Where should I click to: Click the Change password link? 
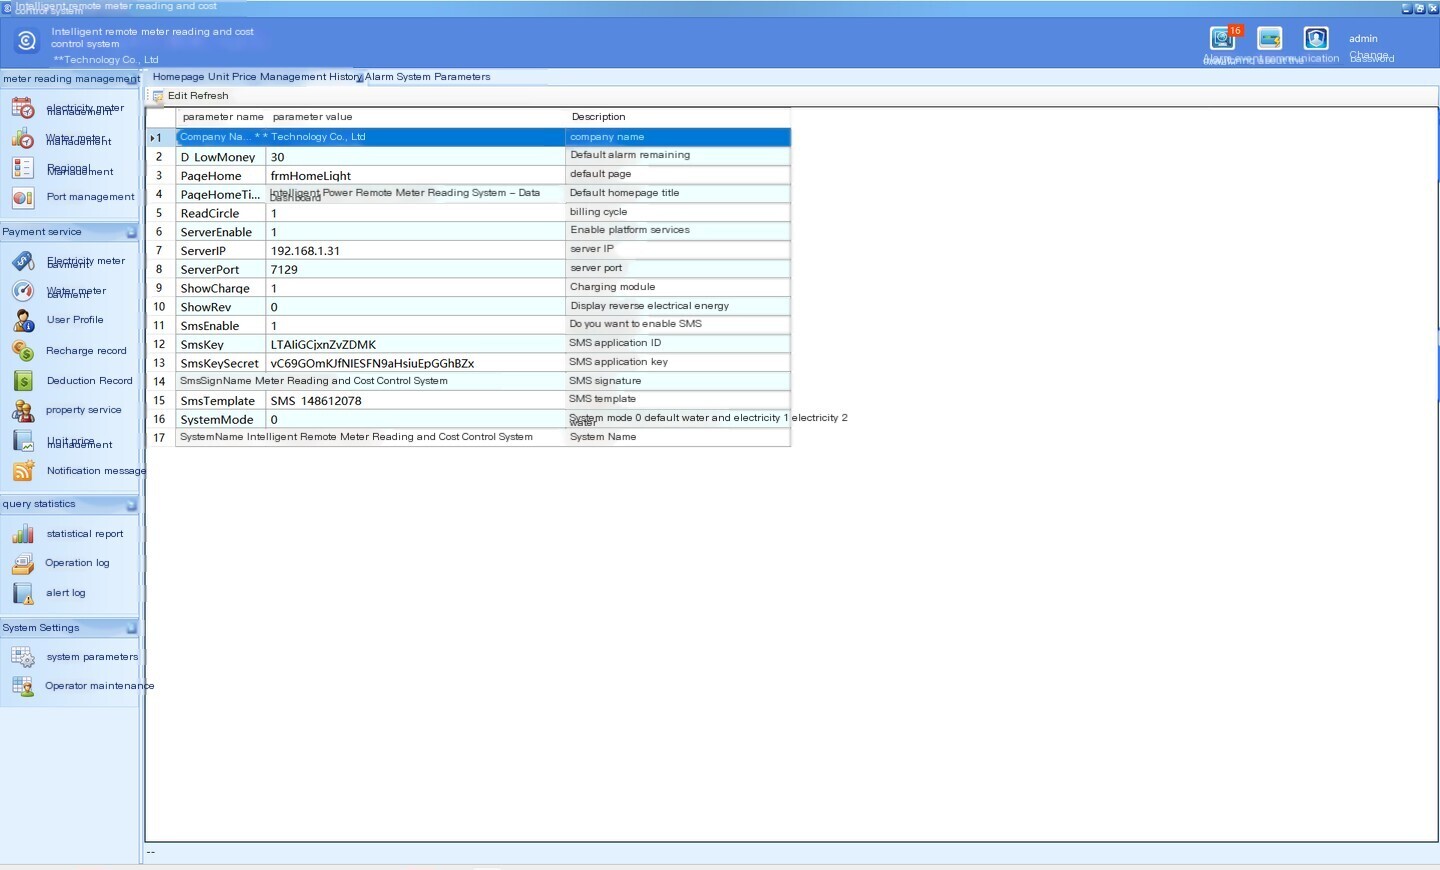(x=1371, y=57)
